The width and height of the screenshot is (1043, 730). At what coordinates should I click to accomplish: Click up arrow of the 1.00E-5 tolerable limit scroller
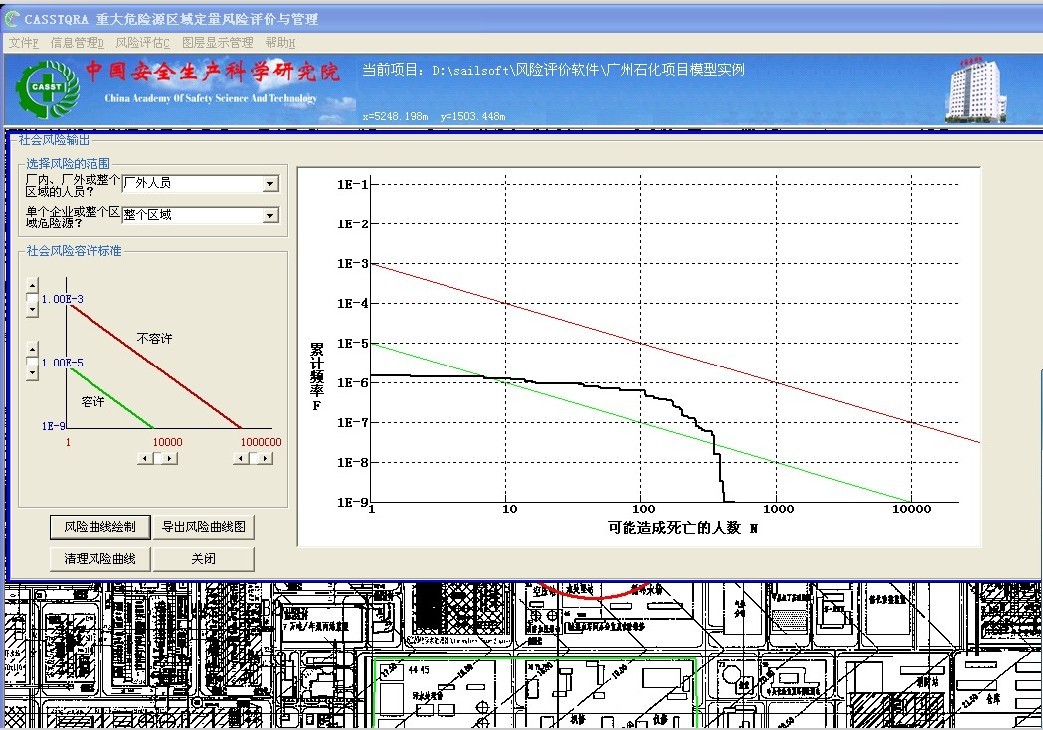[x=32, y=349]
